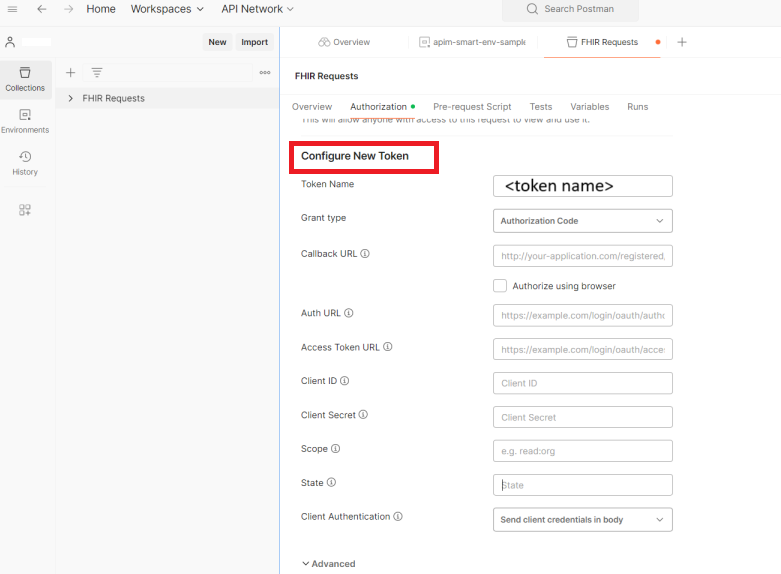Go back with the left arrow
The image size is (781, 574).
tap(42, 9)
